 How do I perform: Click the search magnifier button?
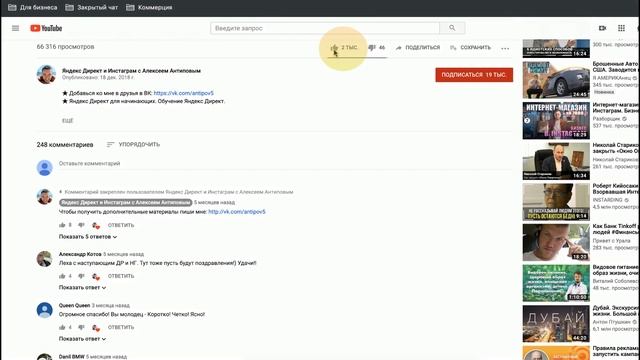(x=452, y=28)
